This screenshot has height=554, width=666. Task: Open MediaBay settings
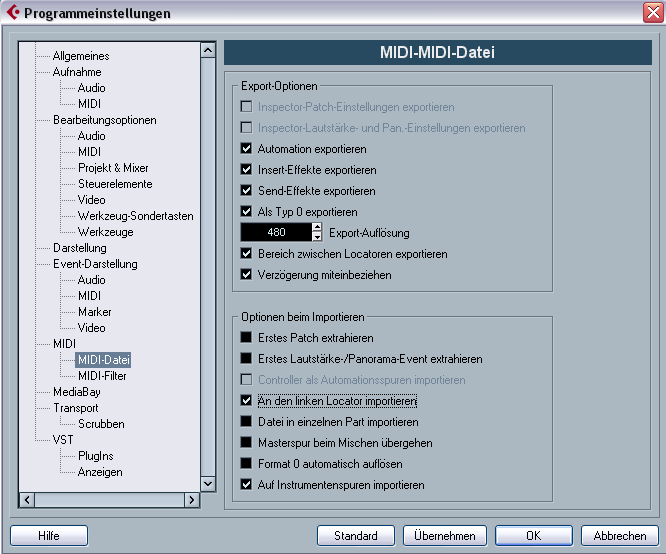(76, 392)
